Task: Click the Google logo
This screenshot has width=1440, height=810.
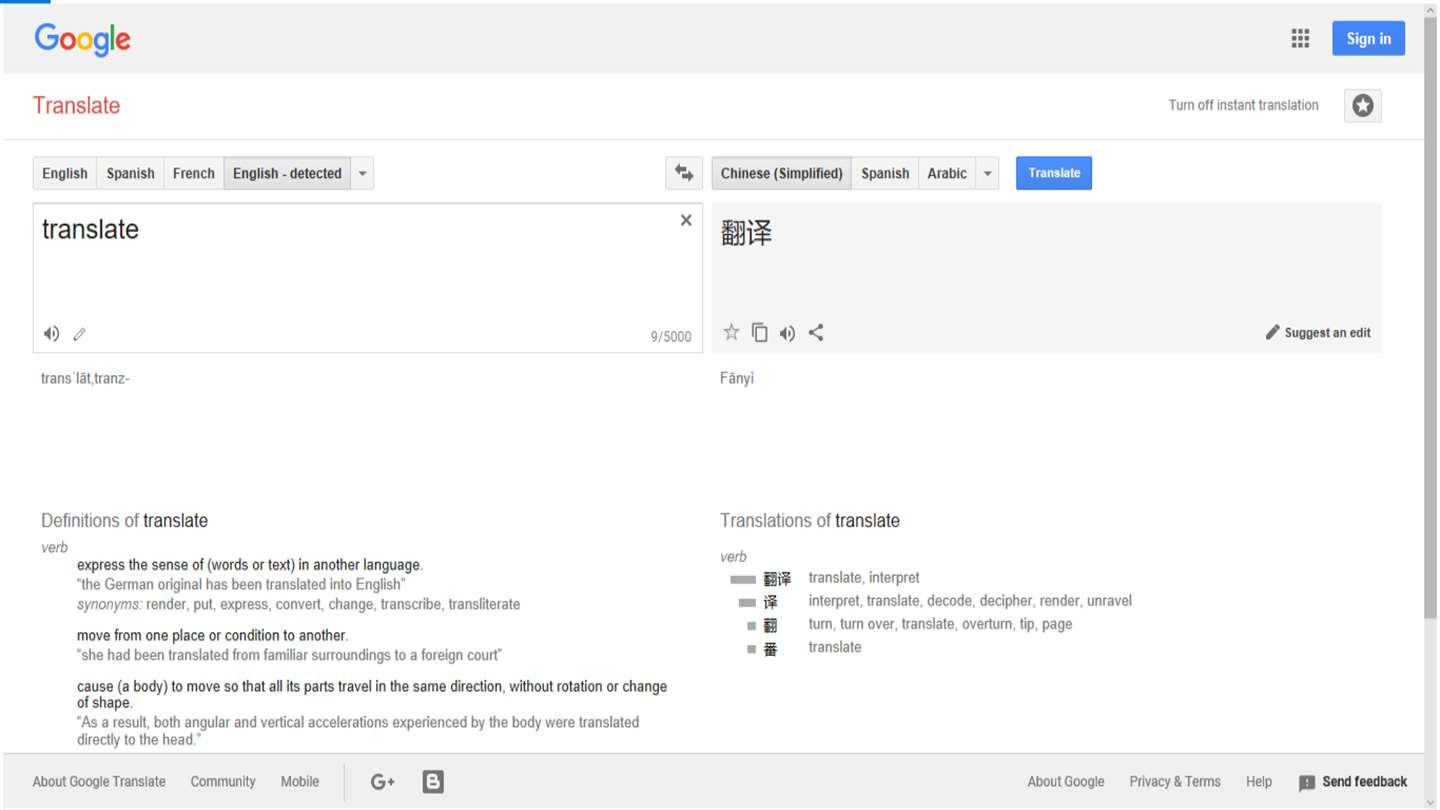Action: coord(82,40)
